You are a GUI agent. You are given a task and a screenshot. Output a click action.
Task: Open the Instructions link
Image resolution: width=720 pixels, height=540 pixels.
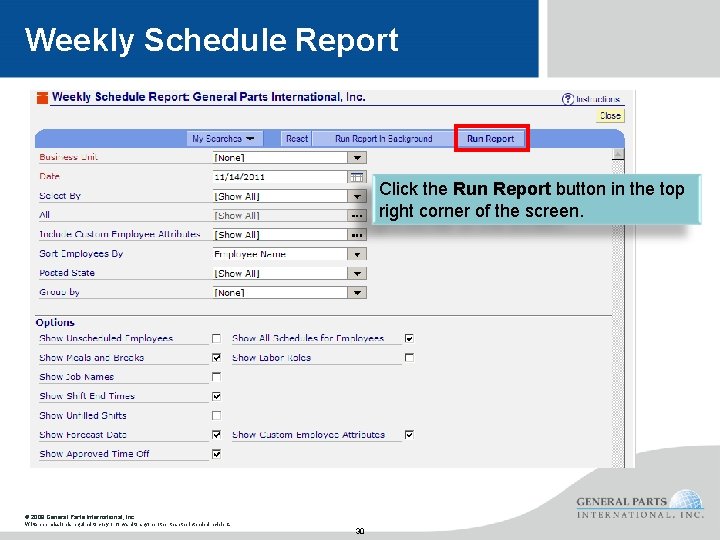[598, 99]
